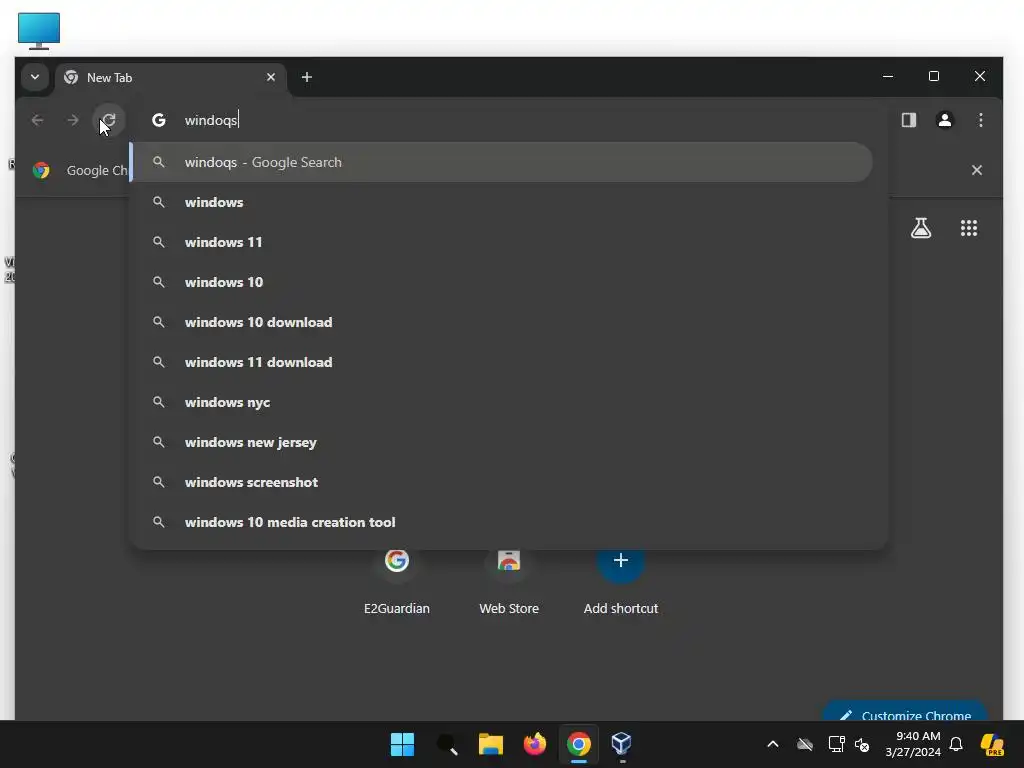Open the clock showing 9:40 AM
This screenshot has width=1024, height=768.
(913, 744)
